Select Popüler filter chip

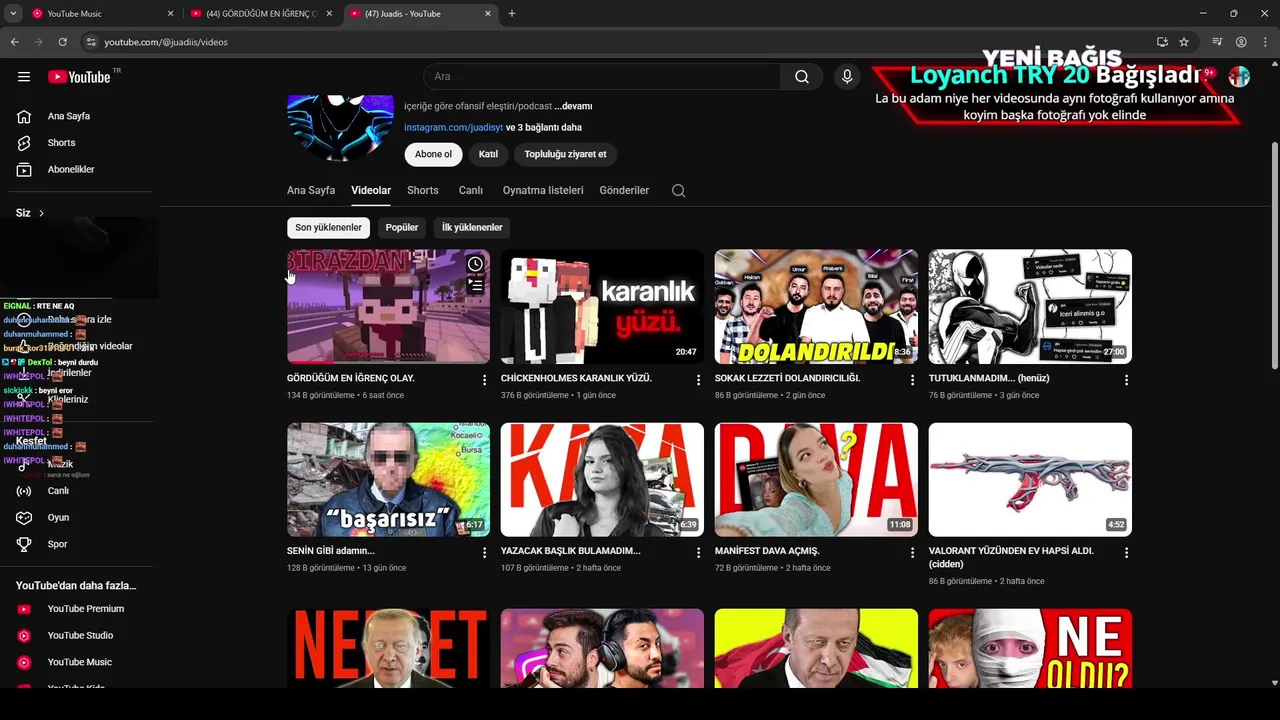(x=402, y=228)
